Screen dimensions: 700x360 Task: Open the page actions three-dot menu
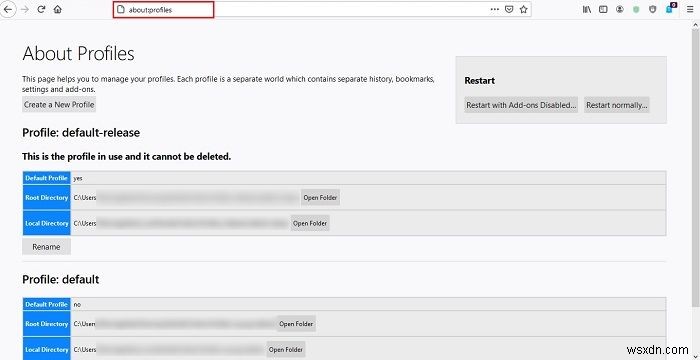[495, 9]
